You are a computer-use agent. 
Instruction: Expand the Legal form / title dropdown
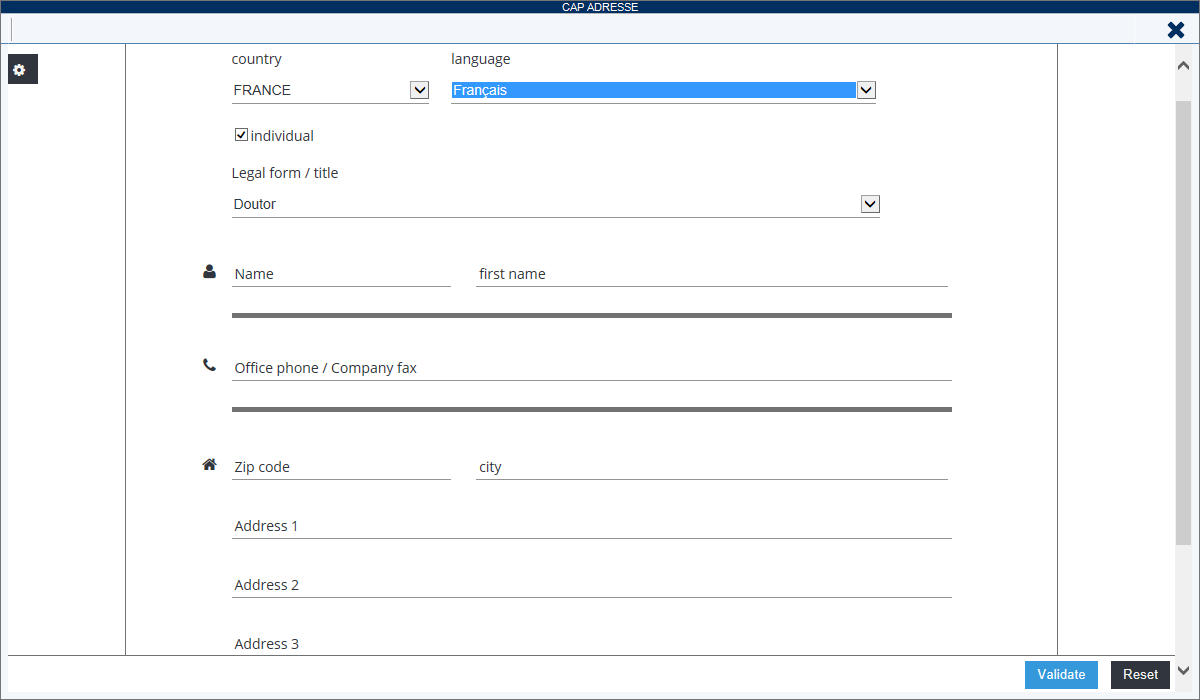pyautogui.click(x=870, y=204)
